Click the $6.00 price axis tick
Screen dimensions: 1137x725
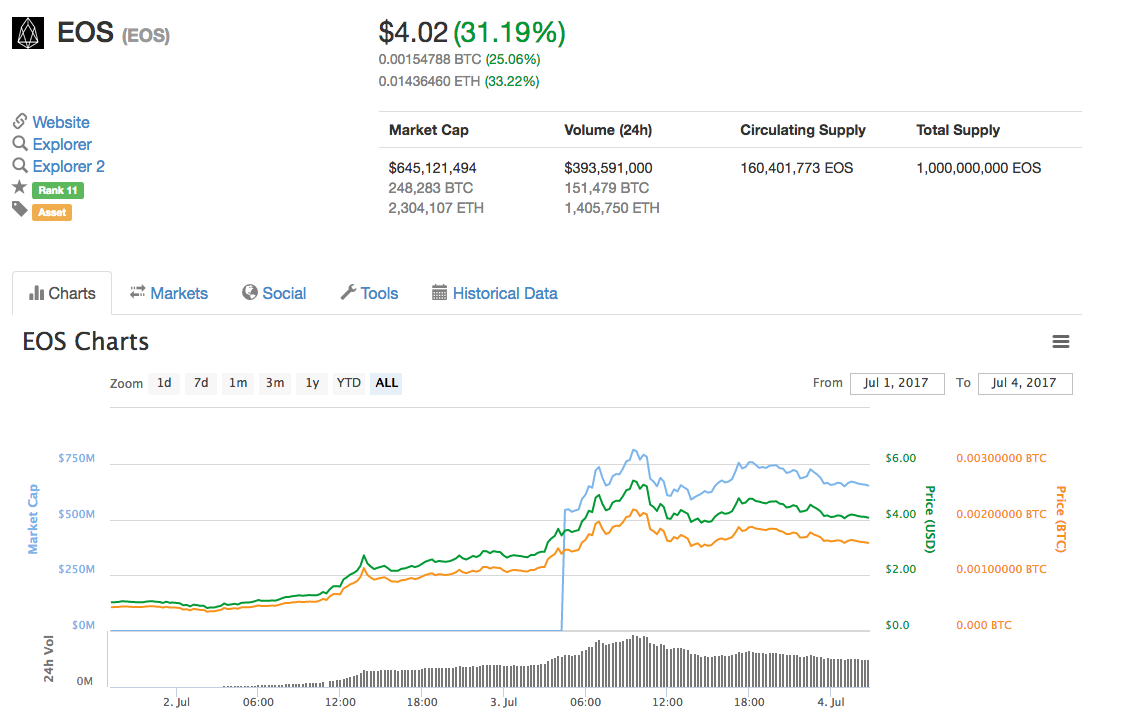coord(901,458)
